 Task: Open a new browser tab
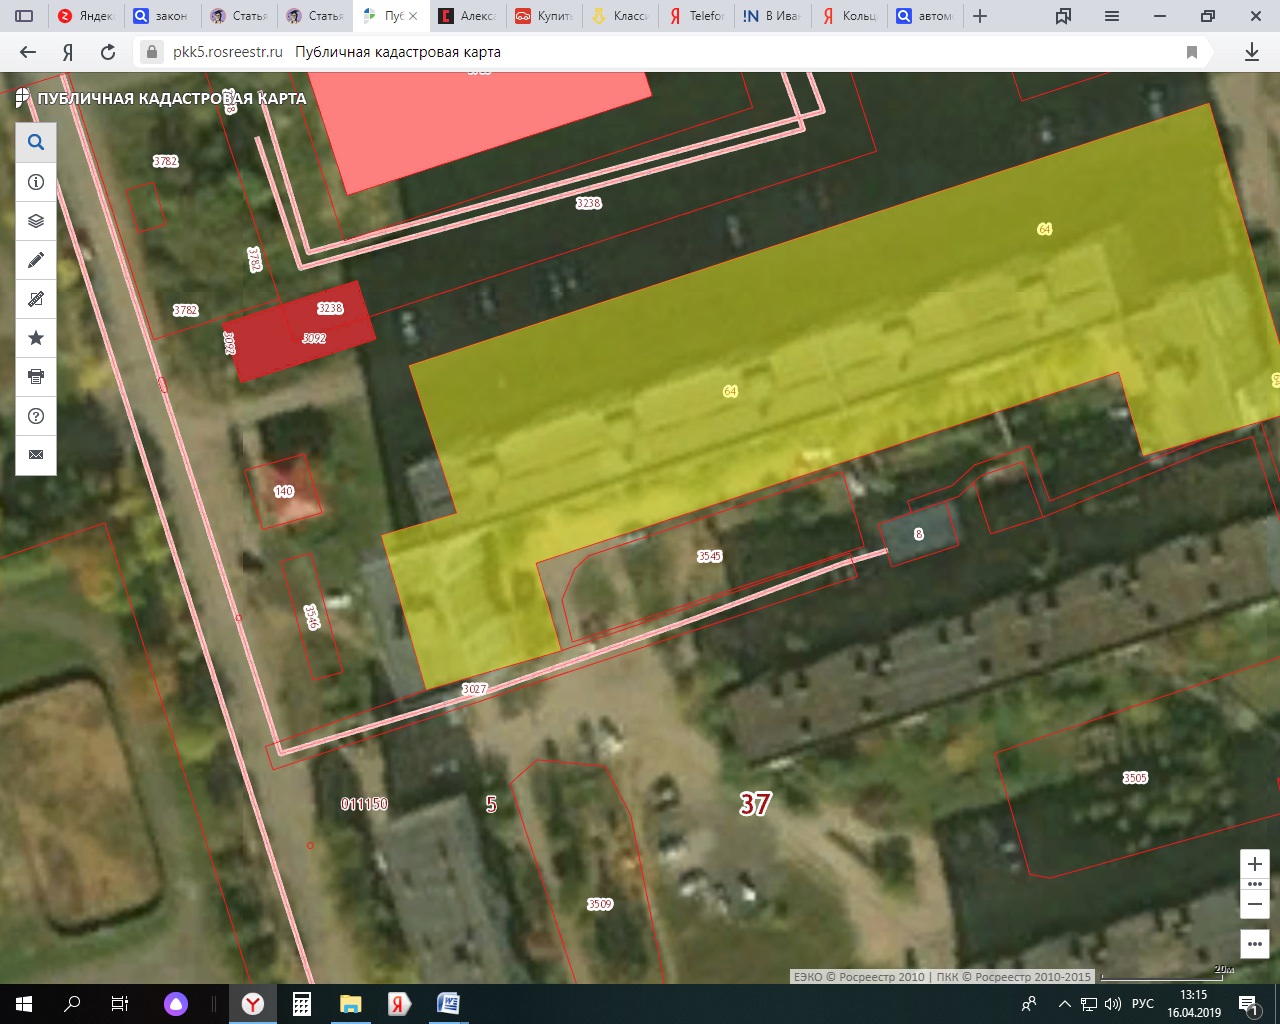pos(980,16)
